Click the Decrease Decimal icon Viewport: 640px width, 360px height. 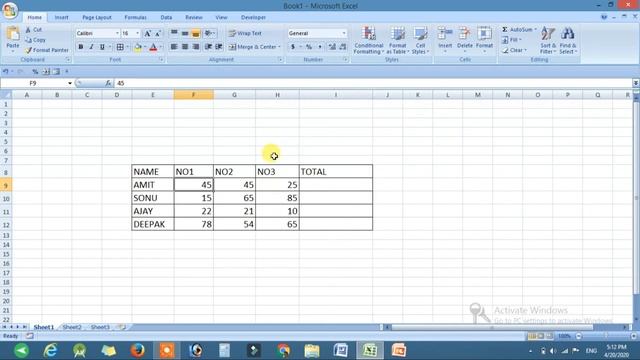(x=343, y=47)
